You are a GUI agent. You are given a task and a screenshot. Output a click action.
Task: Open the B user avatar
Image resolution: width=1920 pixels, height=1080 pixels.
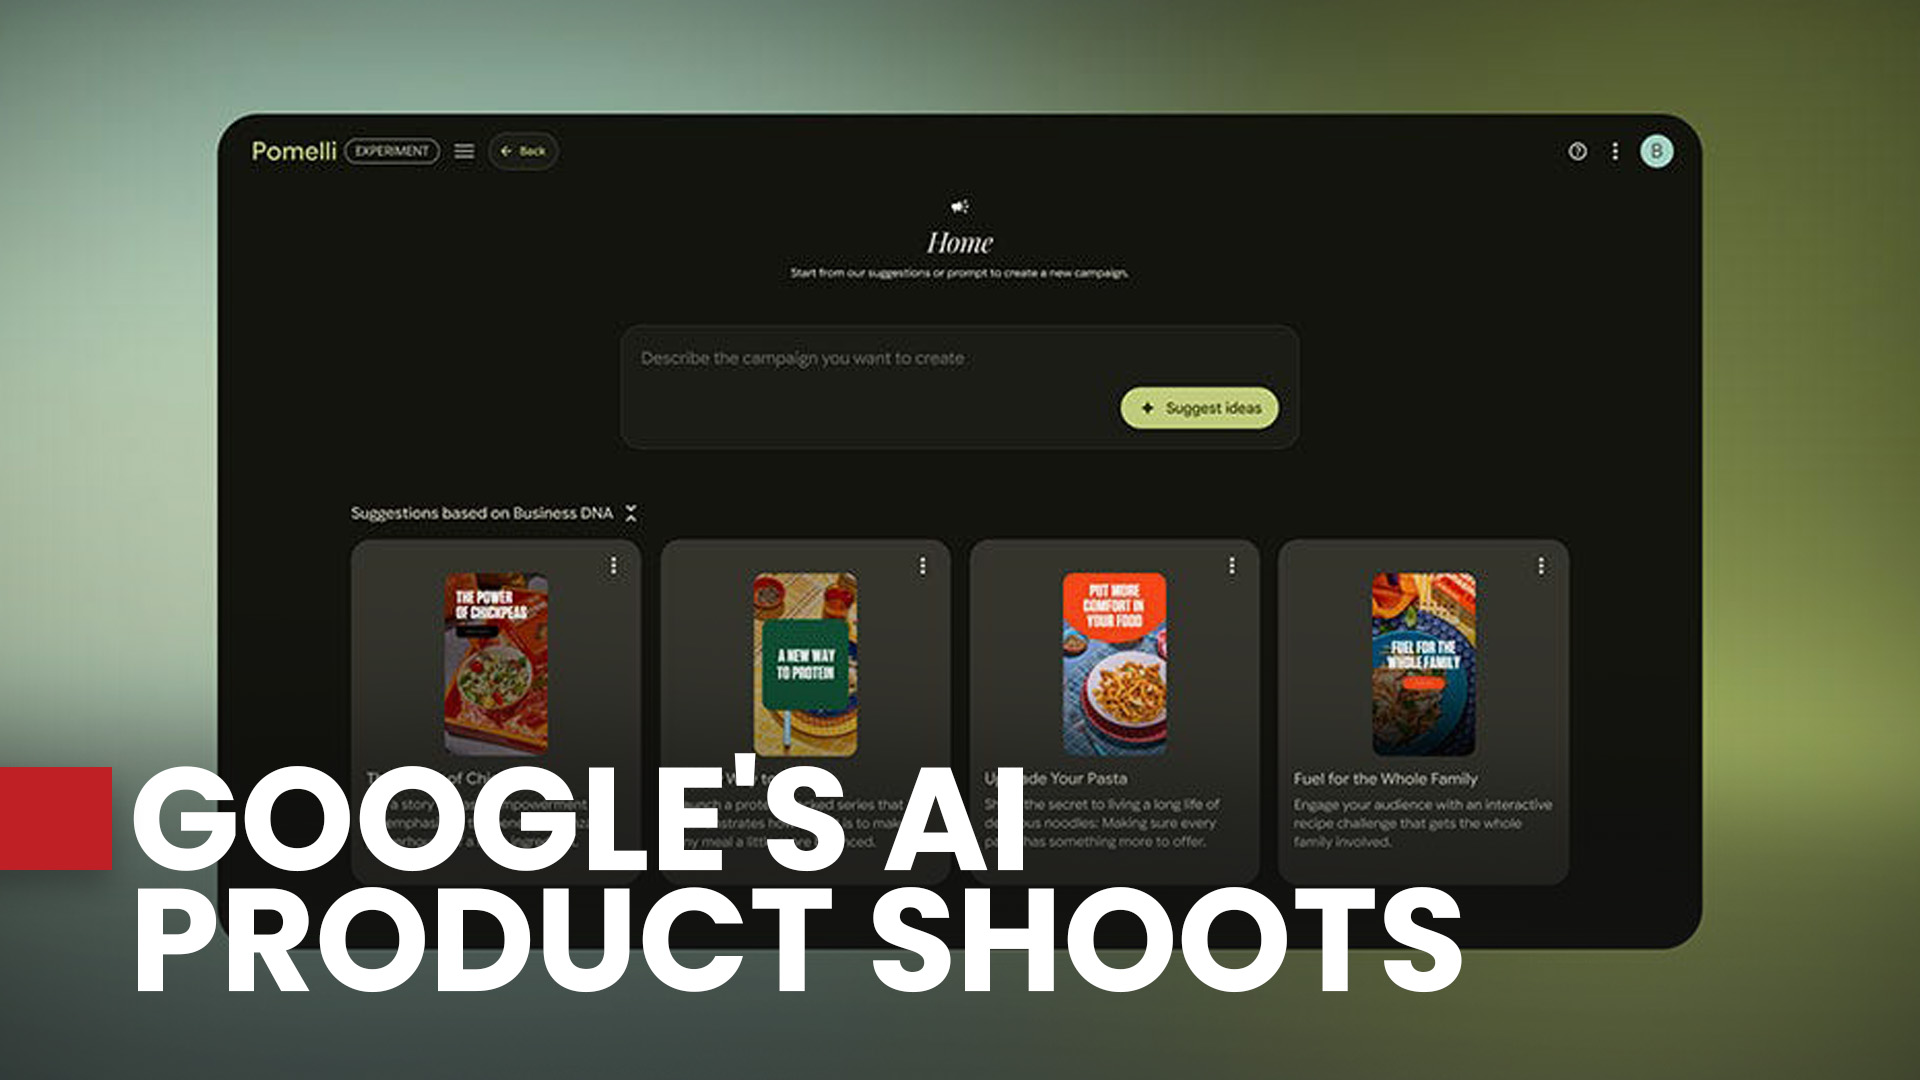pos(1656,151)
